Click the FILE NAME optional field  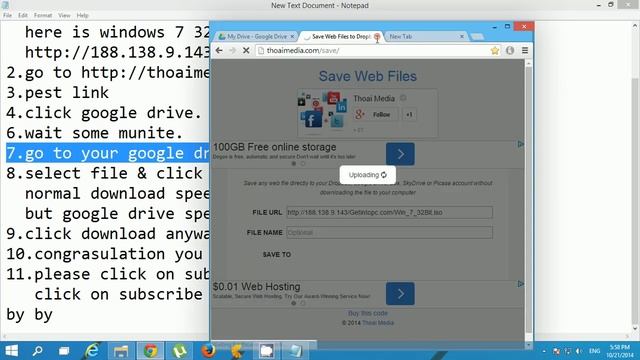click(x=389, y=233)
